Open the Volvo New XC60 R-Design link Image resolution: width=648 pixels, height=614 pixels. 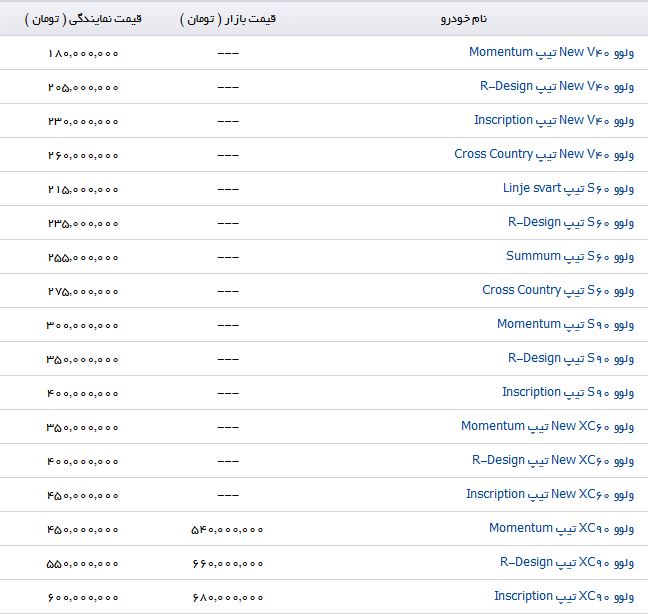click(553, 461)
